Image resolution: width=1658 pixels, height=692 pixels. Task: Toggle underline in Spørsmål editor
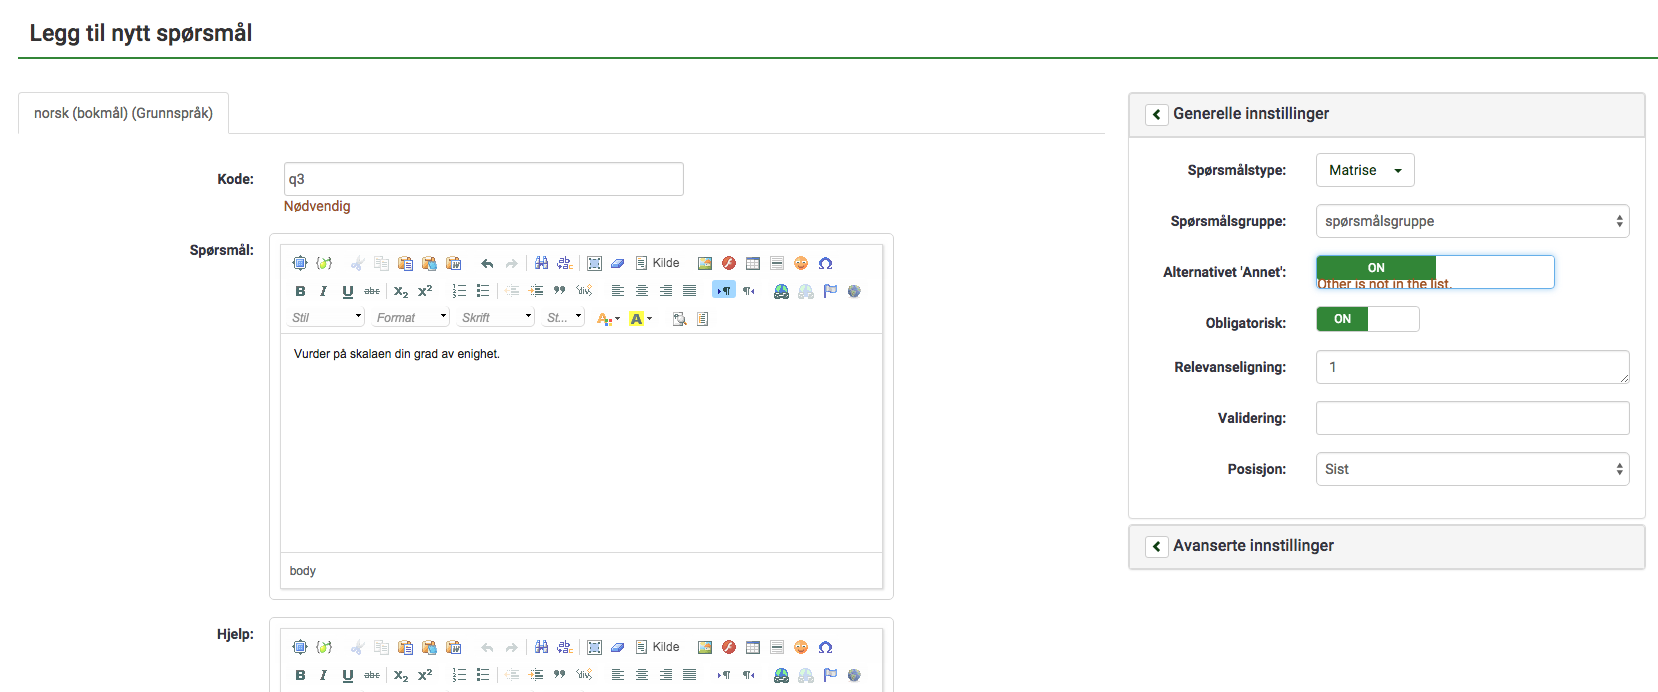(348, 291)
